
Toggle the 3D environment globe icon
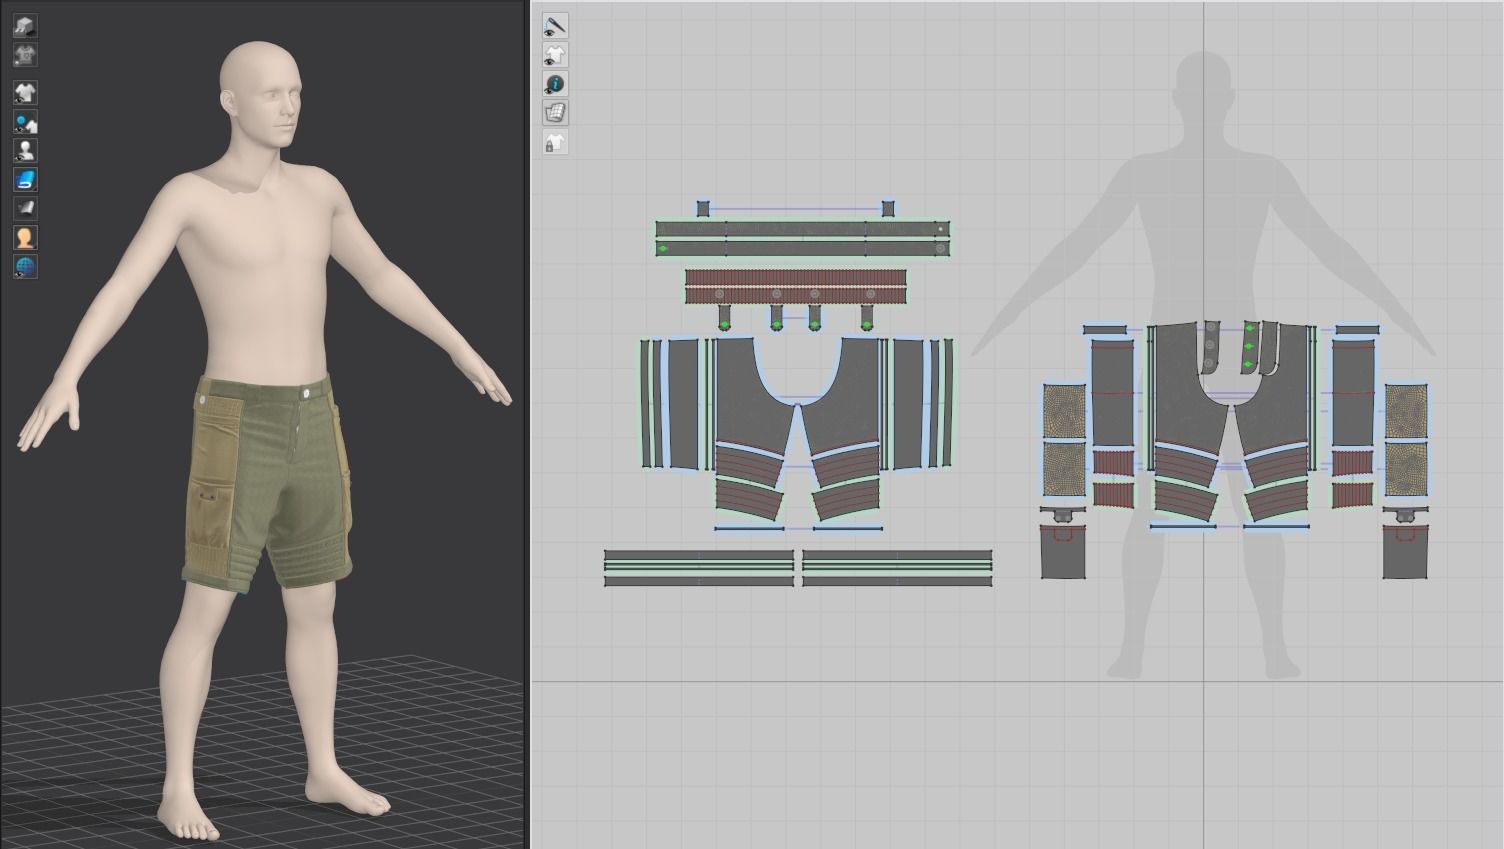click(25, 266)
